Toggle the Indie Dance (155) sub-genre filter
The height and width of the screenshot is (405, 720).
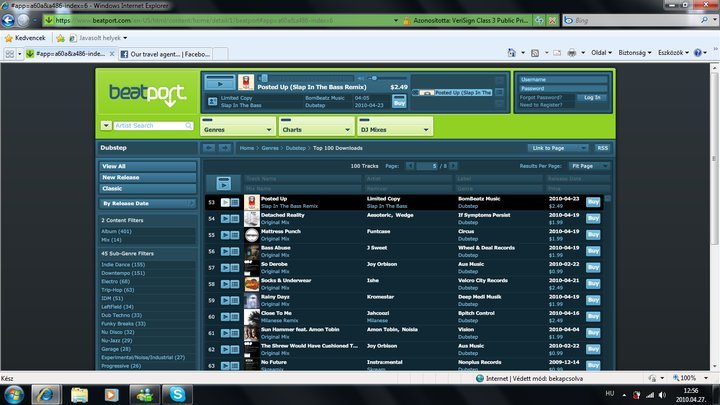coord(123,264)
